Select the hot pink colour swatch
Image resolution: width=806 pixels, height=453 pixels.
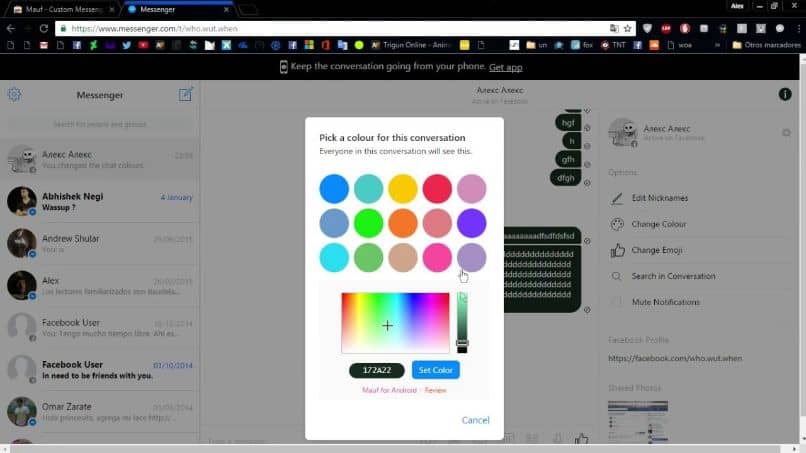[x=437, y=258]
